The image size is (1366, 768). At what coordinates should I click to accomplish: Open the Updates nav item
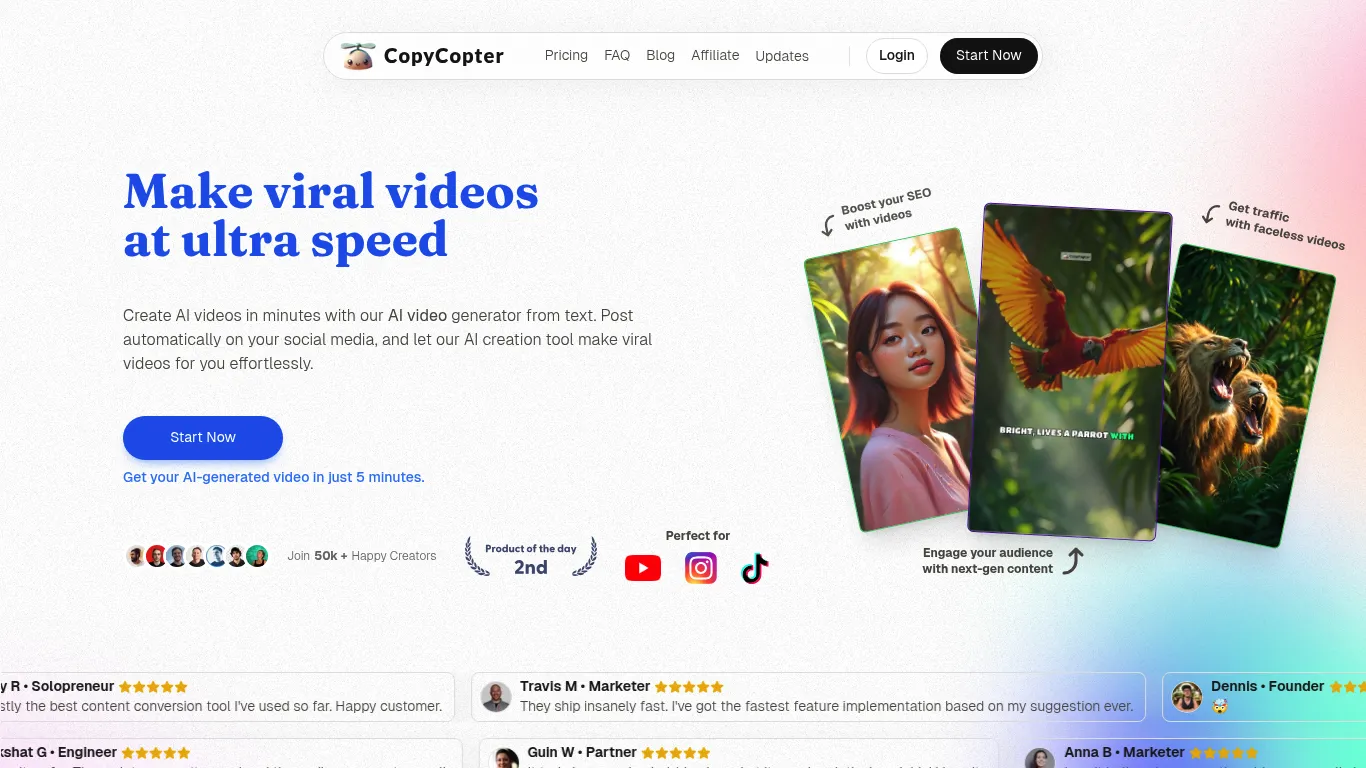(x=782, y=56)
